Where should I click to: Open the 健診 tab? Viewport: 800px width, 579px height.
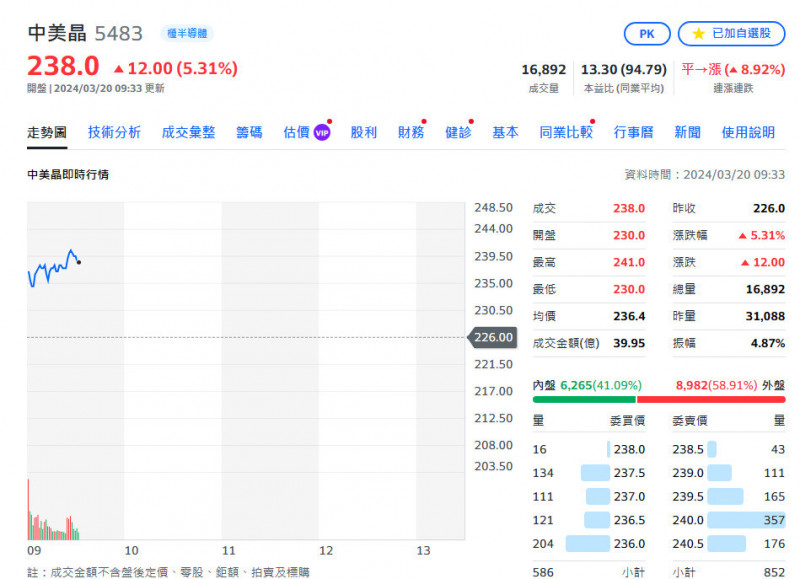click(x=458, y=133)
